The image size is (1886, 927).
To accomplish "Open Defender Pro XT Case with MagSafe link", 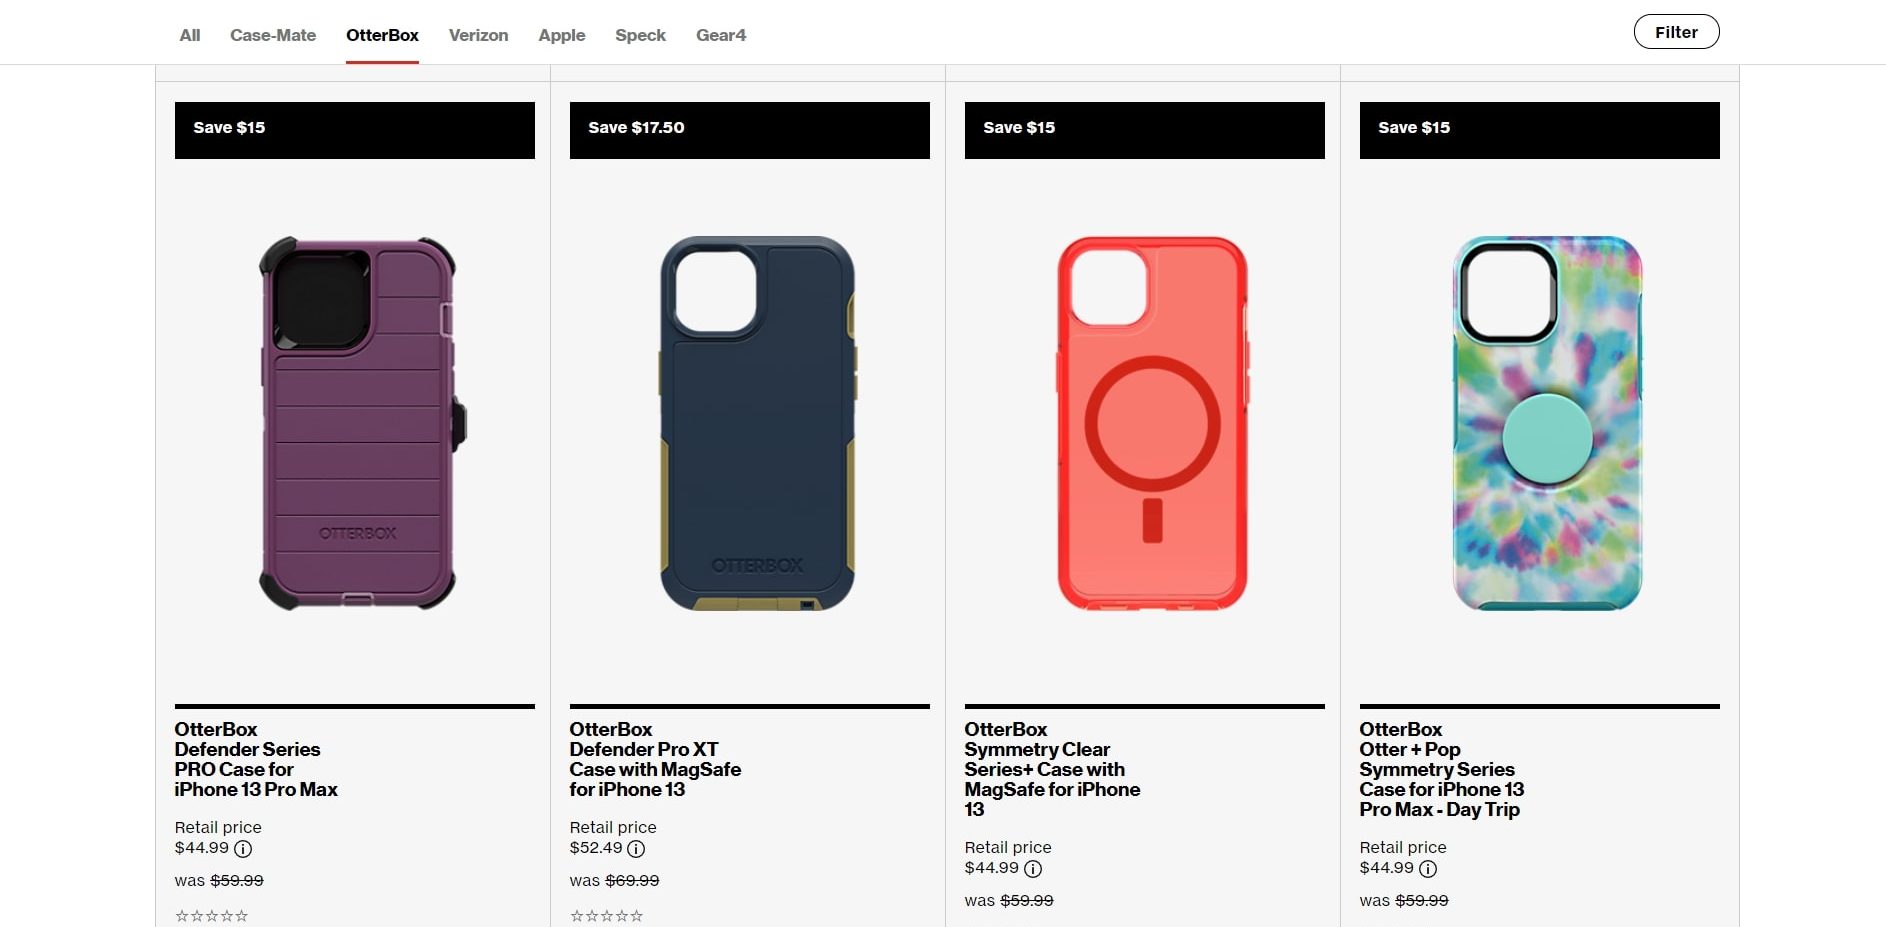I will pyautogui.click(x=655, y=760).
